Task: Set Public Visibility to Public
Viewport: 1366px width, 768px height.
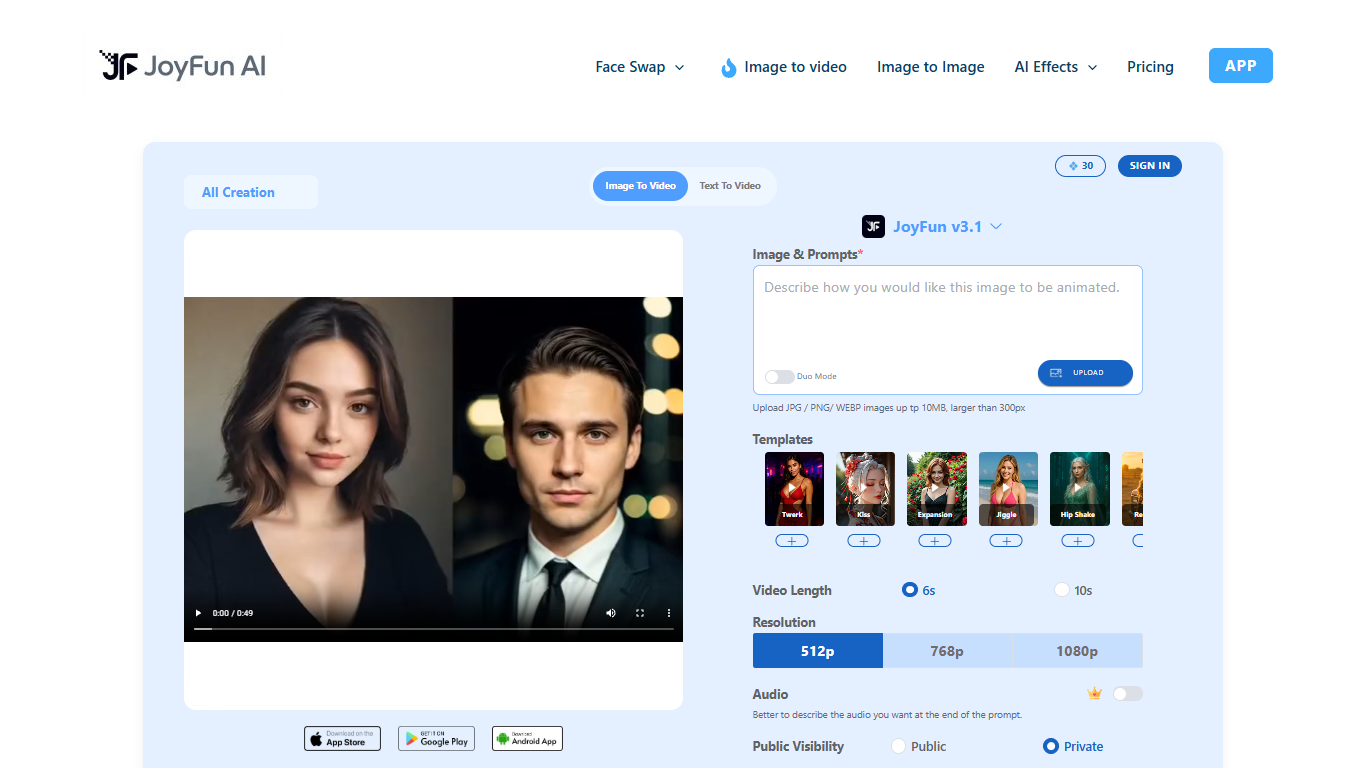Action: [x=897, y=746]
